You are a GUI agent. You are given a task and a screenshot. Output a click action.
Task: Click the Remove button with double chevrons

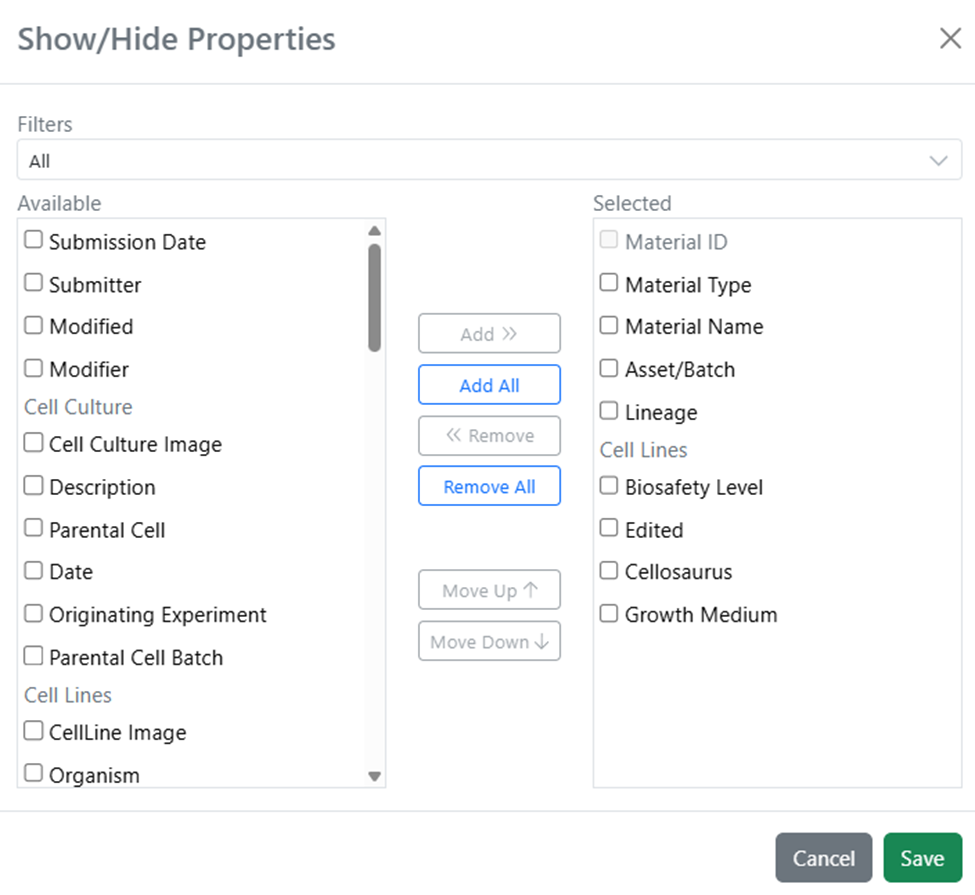pos(489,436)
